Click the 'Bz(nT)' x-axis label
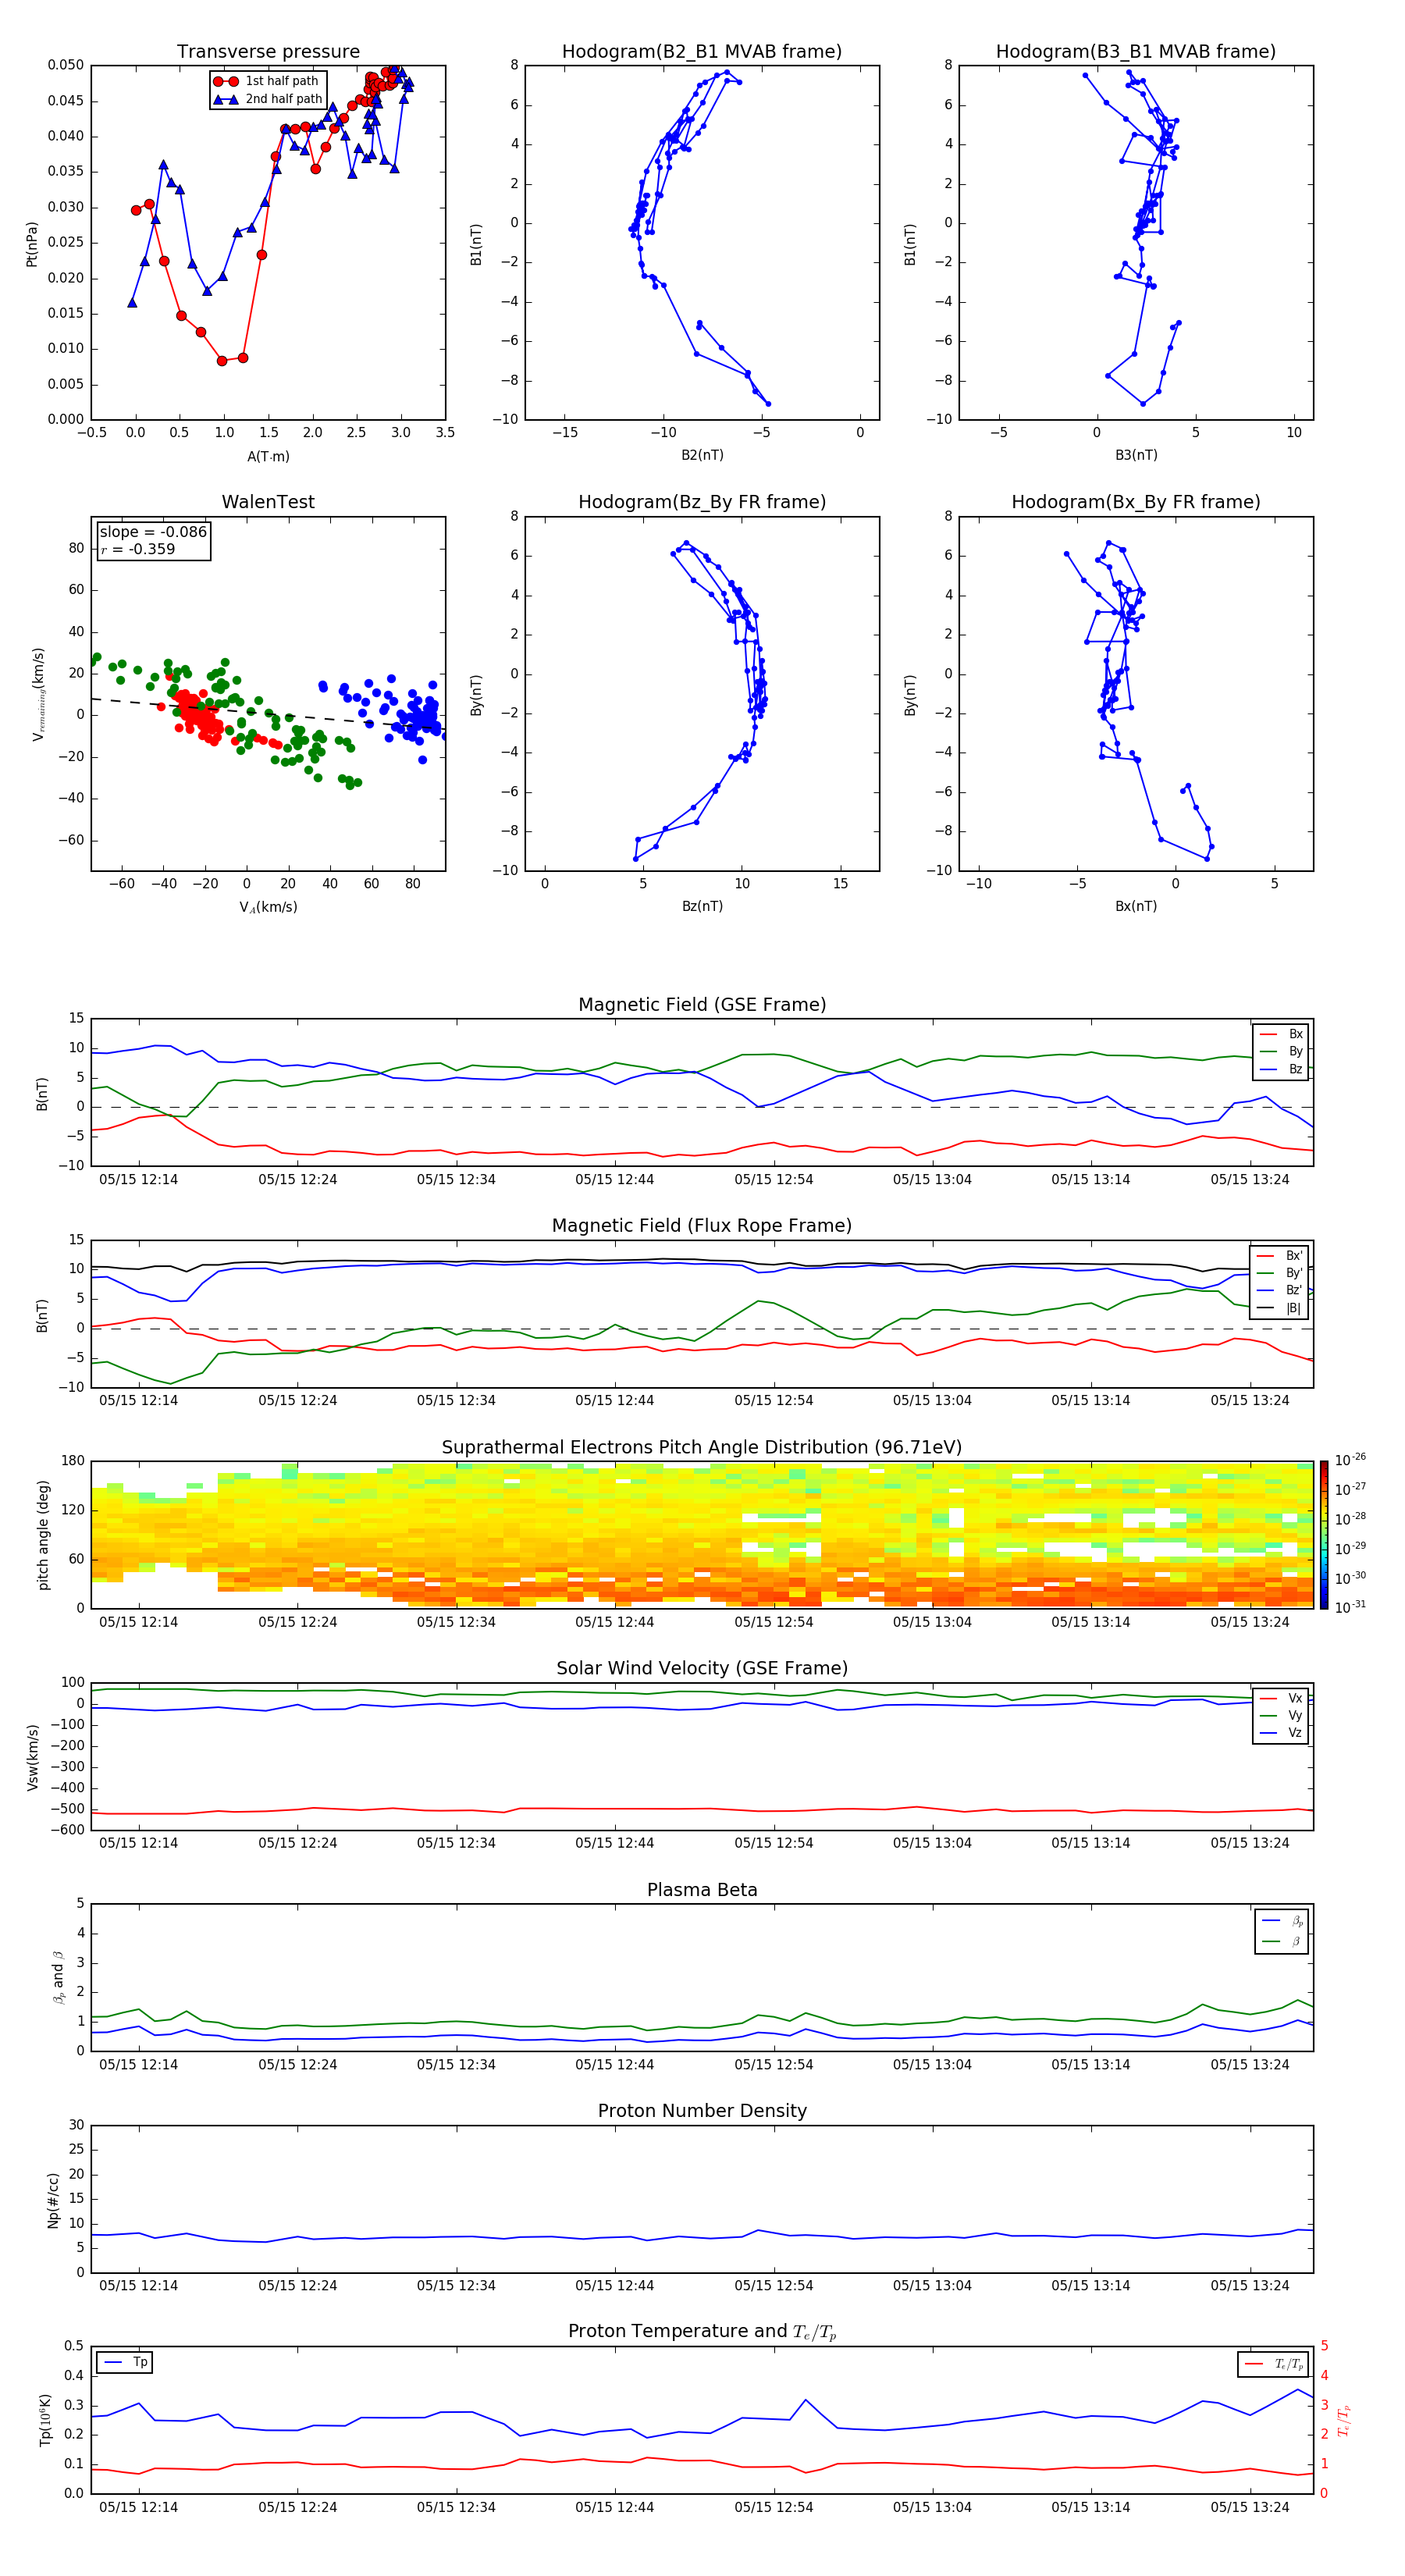The width and height of the screenshot is (1405, 2576). click(702, 907)
